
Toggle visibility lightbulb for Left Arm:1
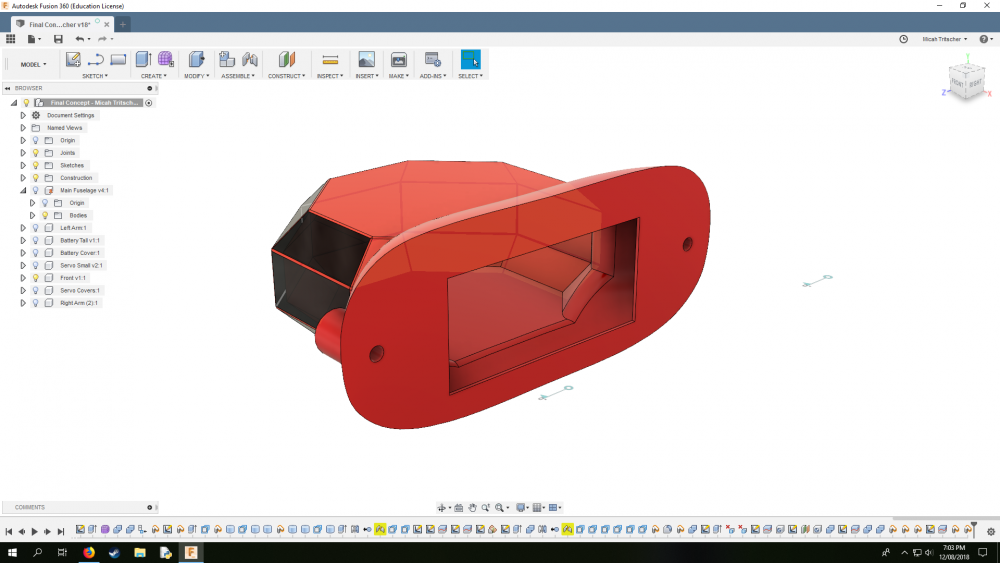point(35,228)
